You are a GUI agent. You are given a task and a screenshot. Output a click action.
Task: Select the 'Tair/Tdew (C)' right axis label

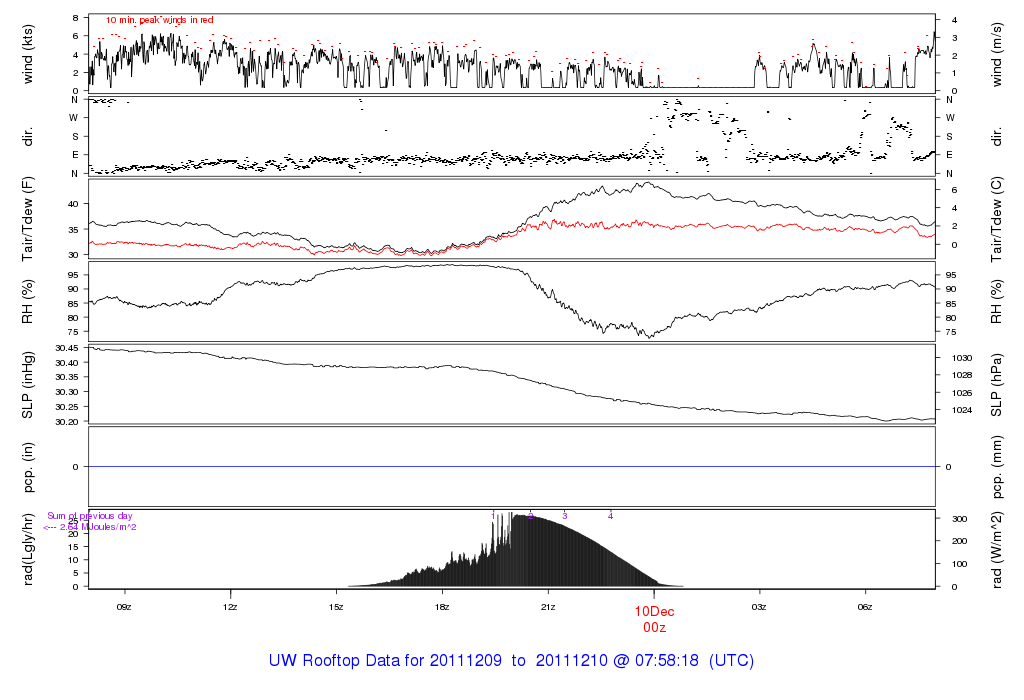tap(998, 218)
